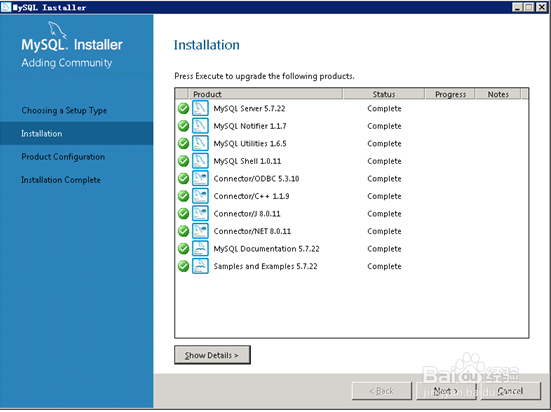
Task: Click Complete status for Connector/ODBC 5.3.10
Action: (384, 179)
